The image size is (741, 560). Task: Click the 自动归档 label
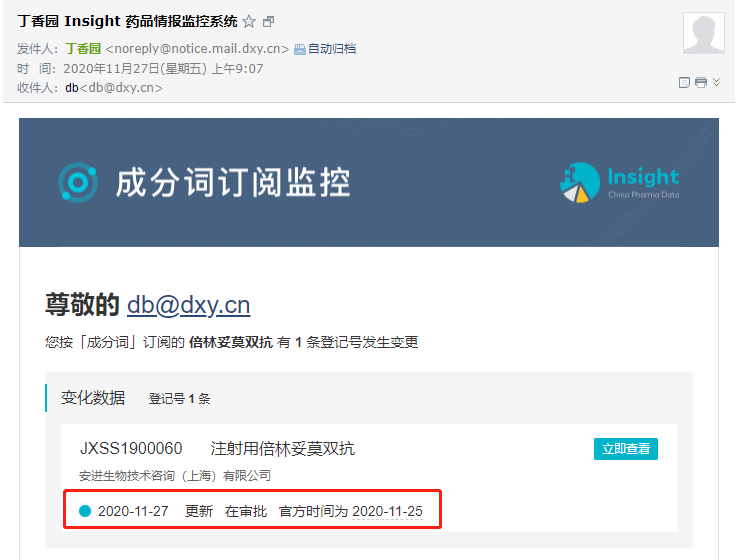point(332,49)
